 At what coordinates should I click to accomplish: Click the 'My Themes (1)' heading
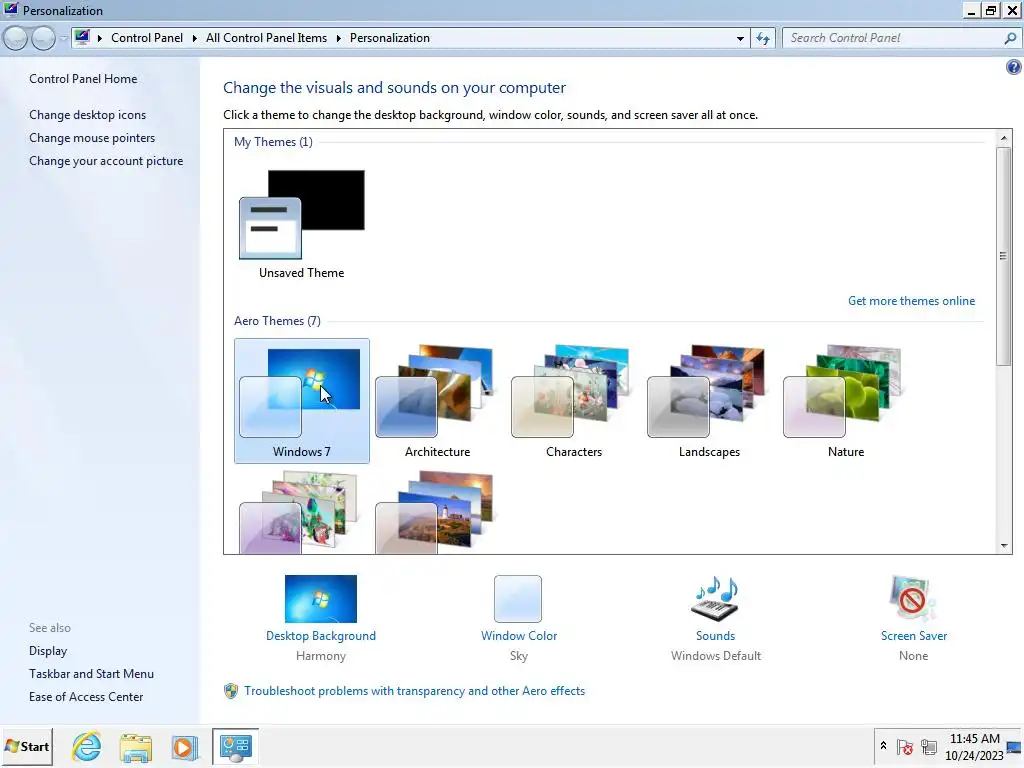273,142
